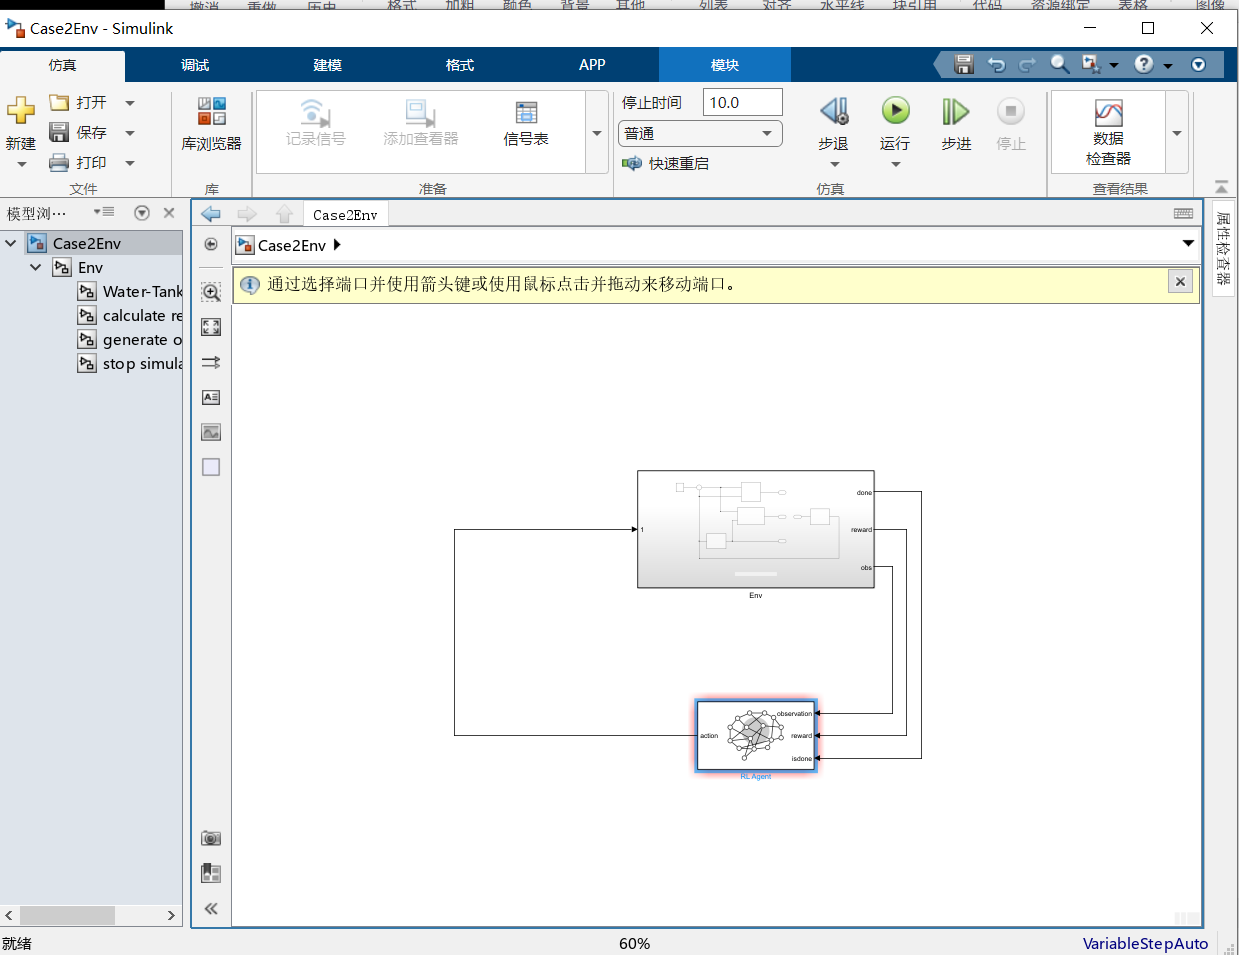Open the Signal Table (信号表)

526,123
